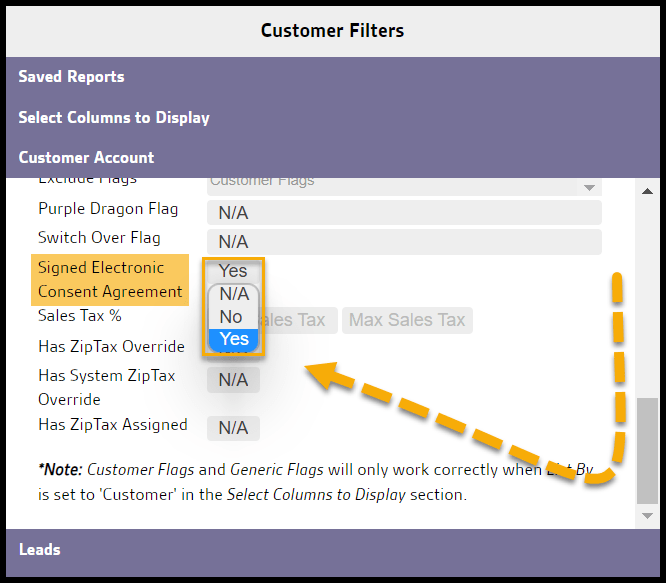Select N/A in the open consent list
The height and width of the screenshot is (583, 666).
[234, 294]
